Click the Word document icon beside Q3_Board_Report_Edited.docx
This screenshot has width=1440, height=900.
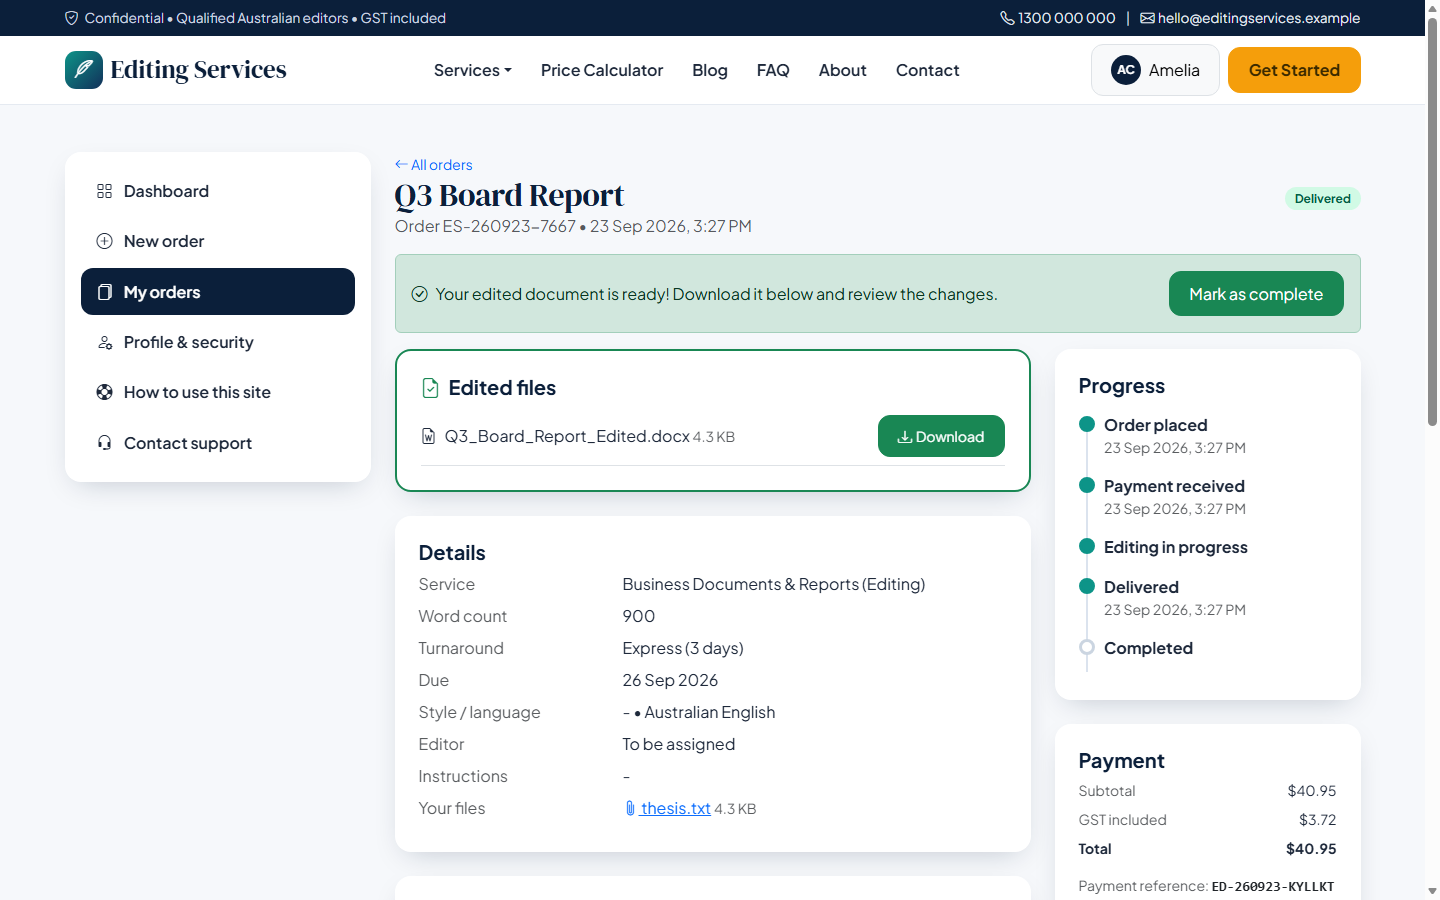(x=428, y=436)
